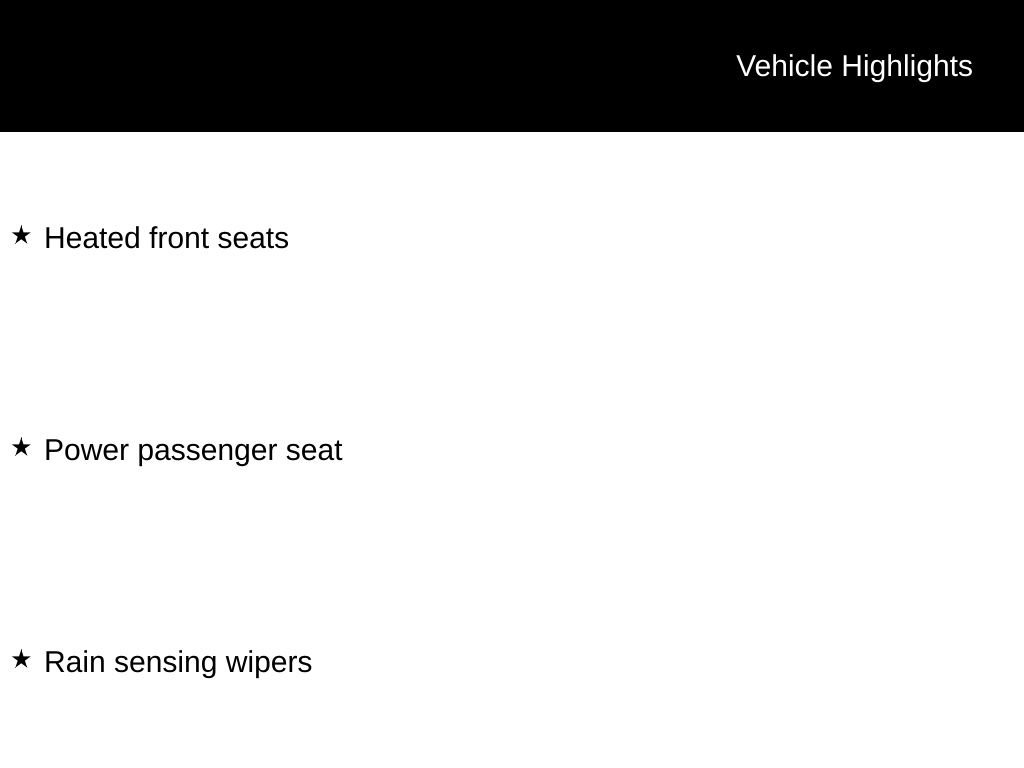Screen dimensions: 1024x768
Task: Click the blank area between the first two bullets
Action: 500,345
